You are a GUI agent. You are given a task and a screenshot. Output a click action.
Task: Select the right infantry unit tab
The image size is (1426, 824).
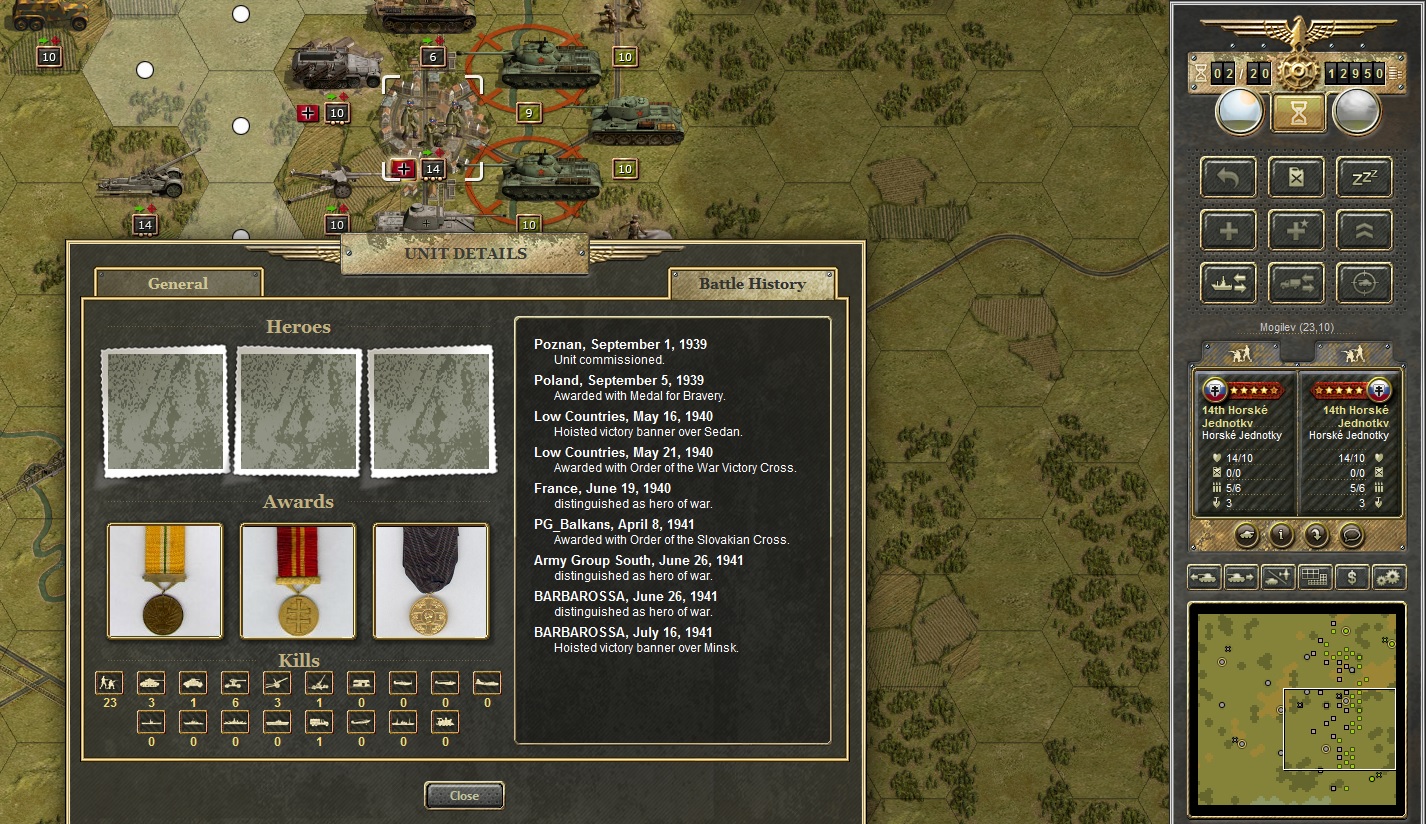pyautogui.click(x=1353, y=353)
